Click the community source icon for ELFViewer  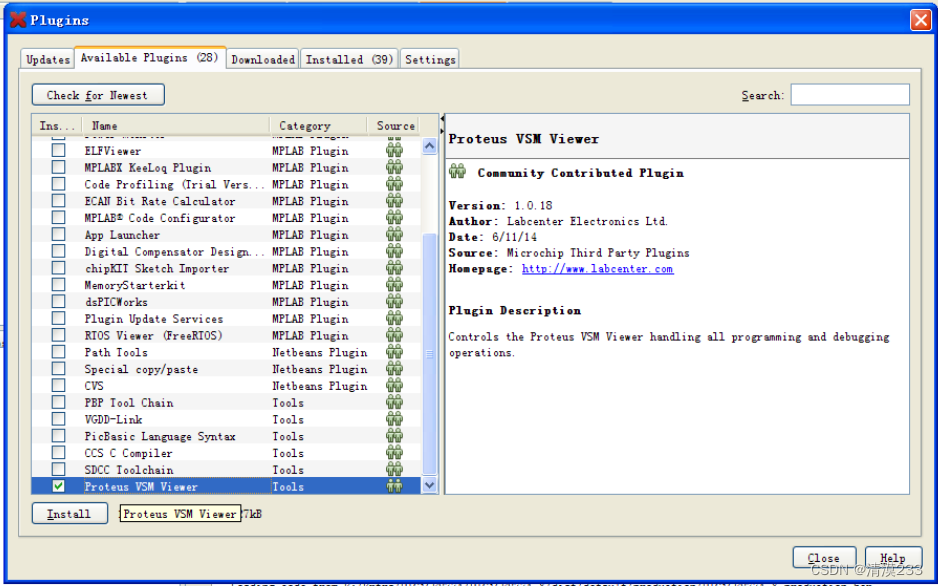pyautogui.click(x=394, y=151)
